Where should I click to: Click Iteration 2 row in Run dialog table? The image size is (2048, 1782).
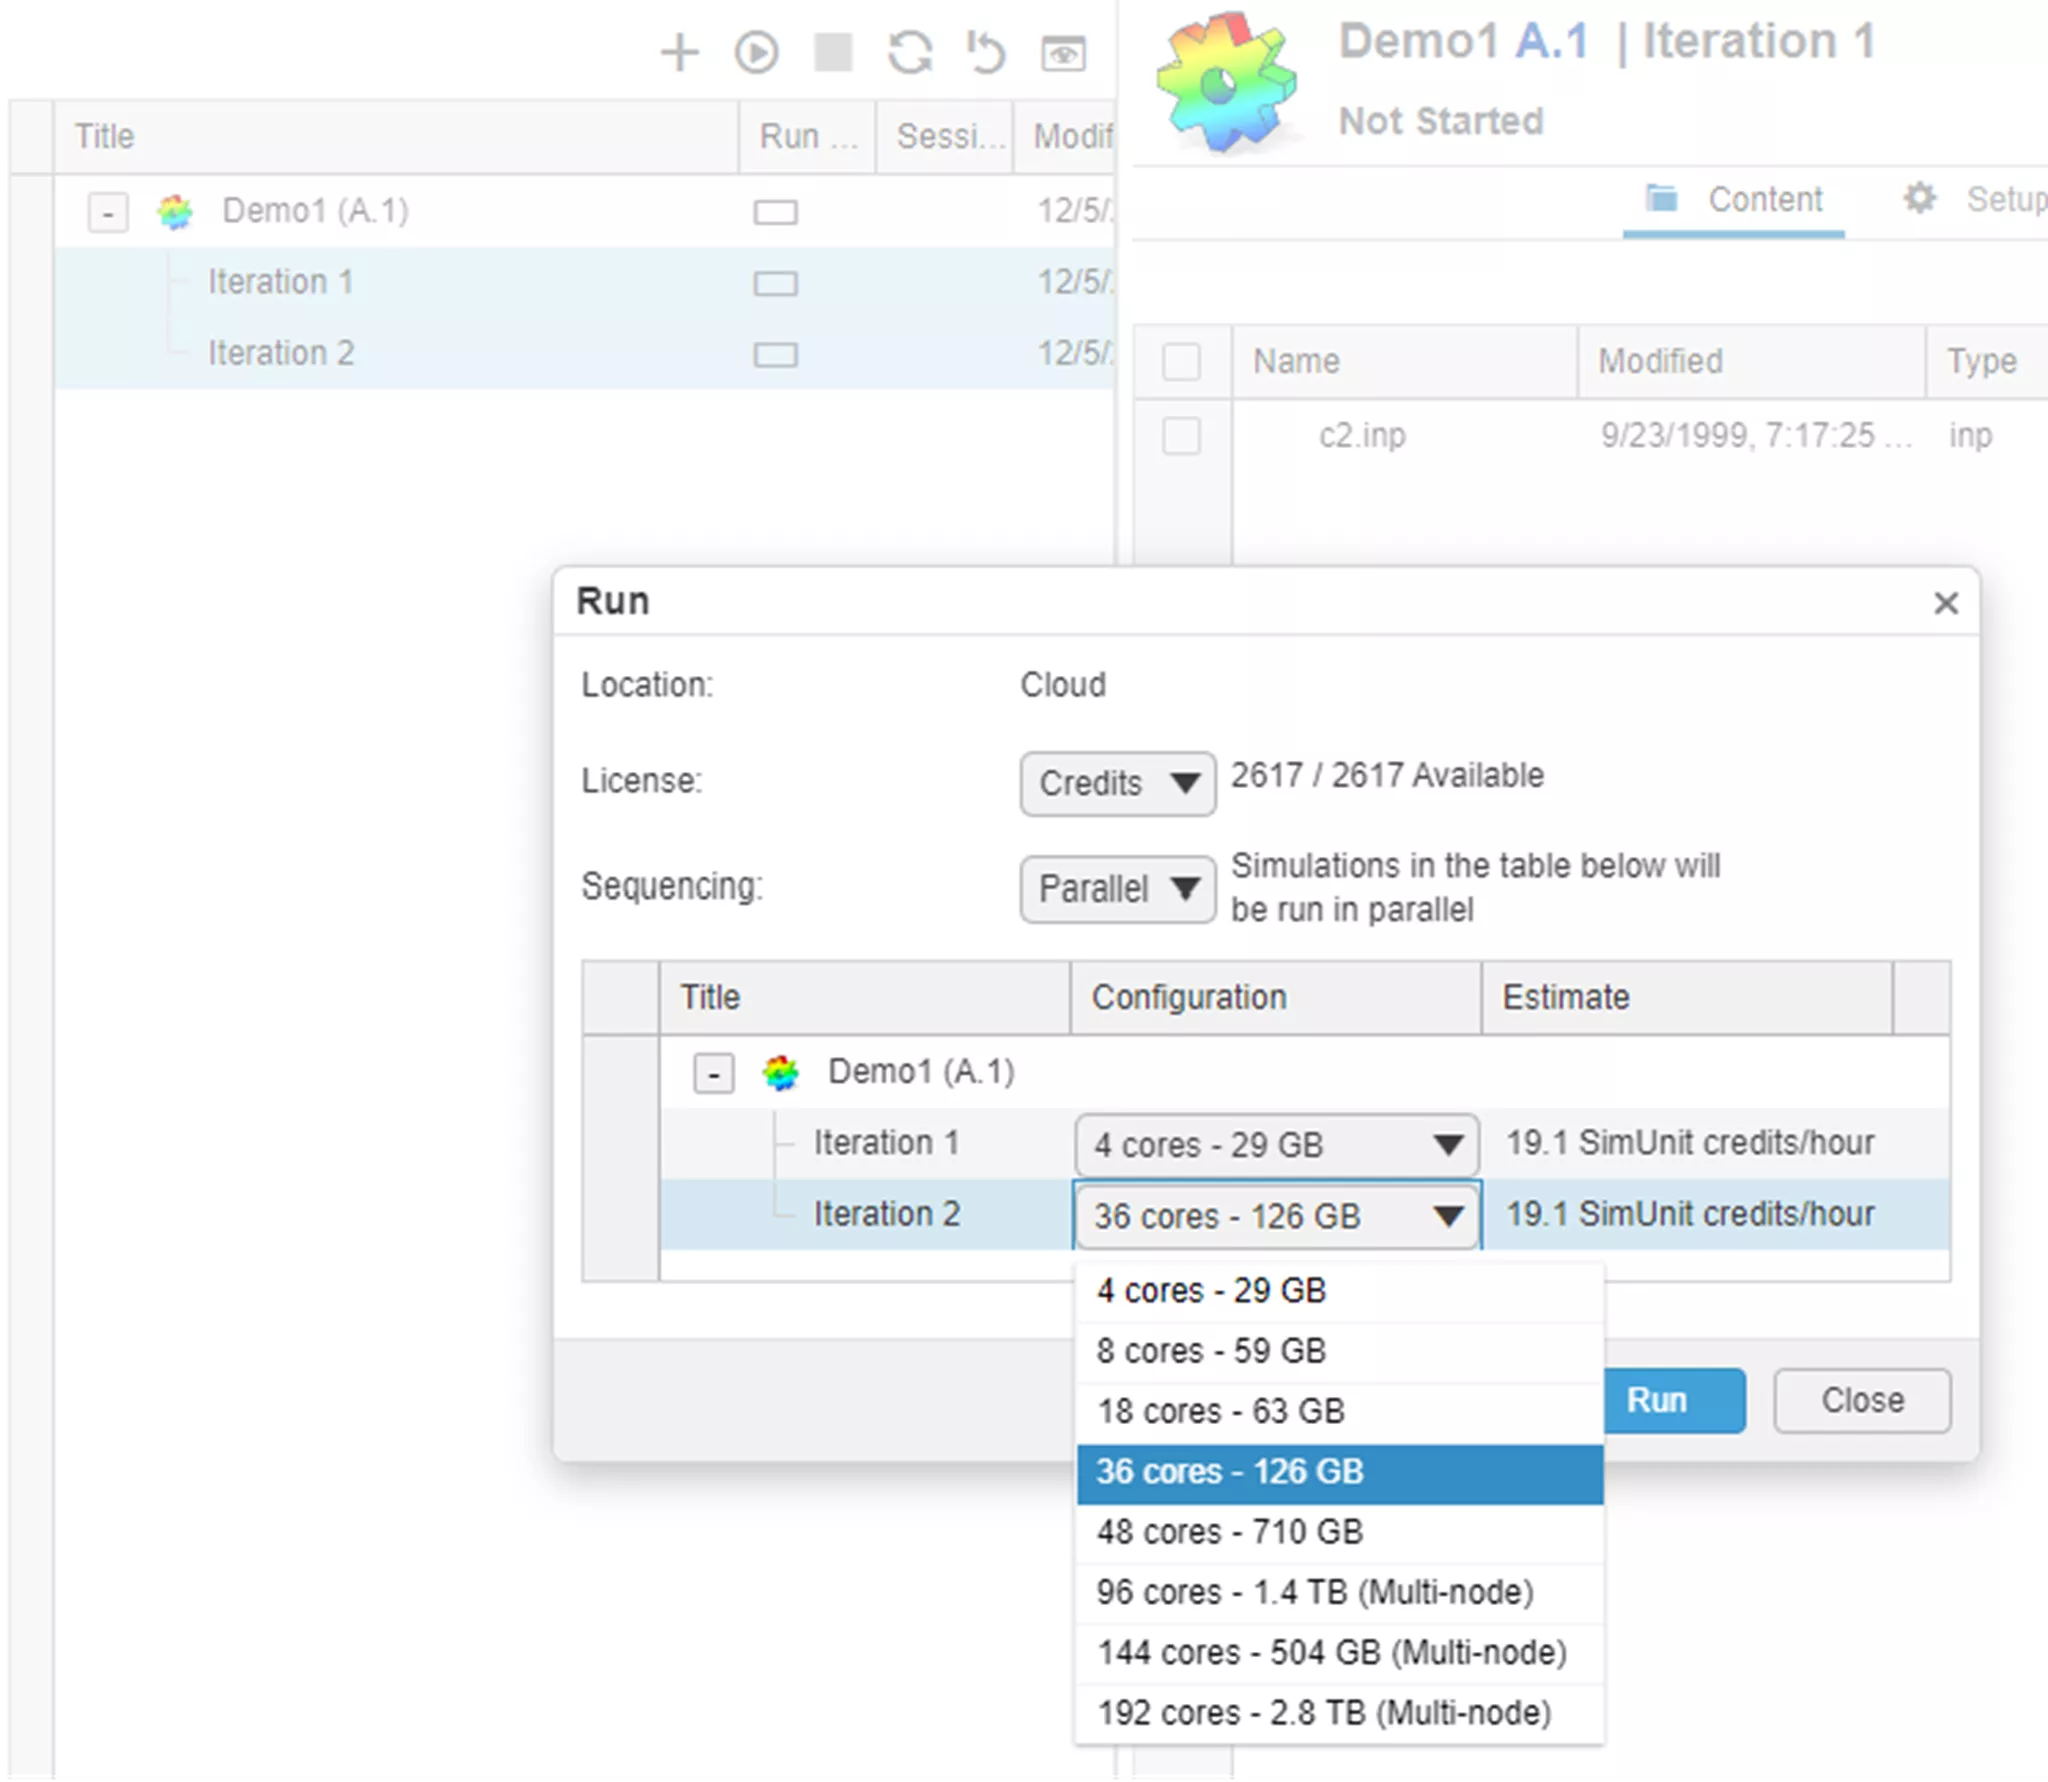click(x=1304, y=1215)
